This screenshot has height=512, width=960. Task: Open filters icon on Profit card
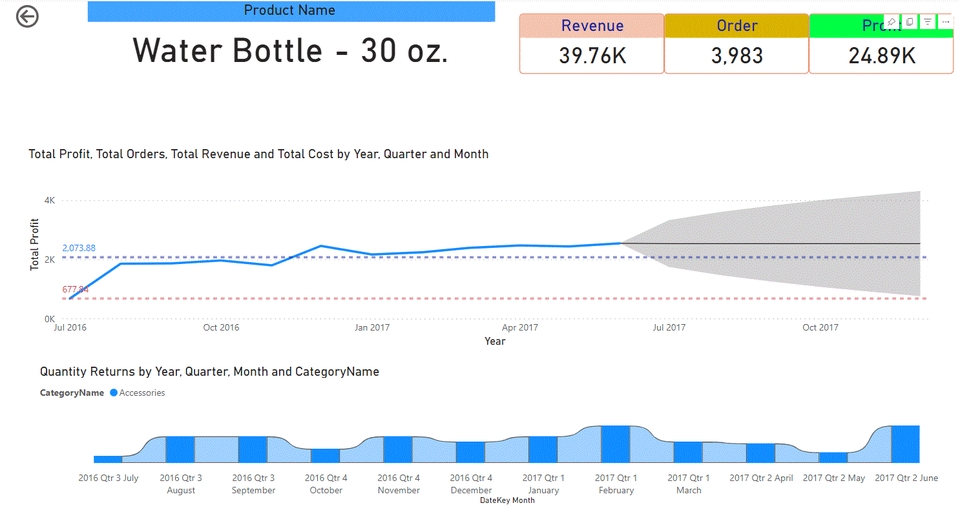928,21
